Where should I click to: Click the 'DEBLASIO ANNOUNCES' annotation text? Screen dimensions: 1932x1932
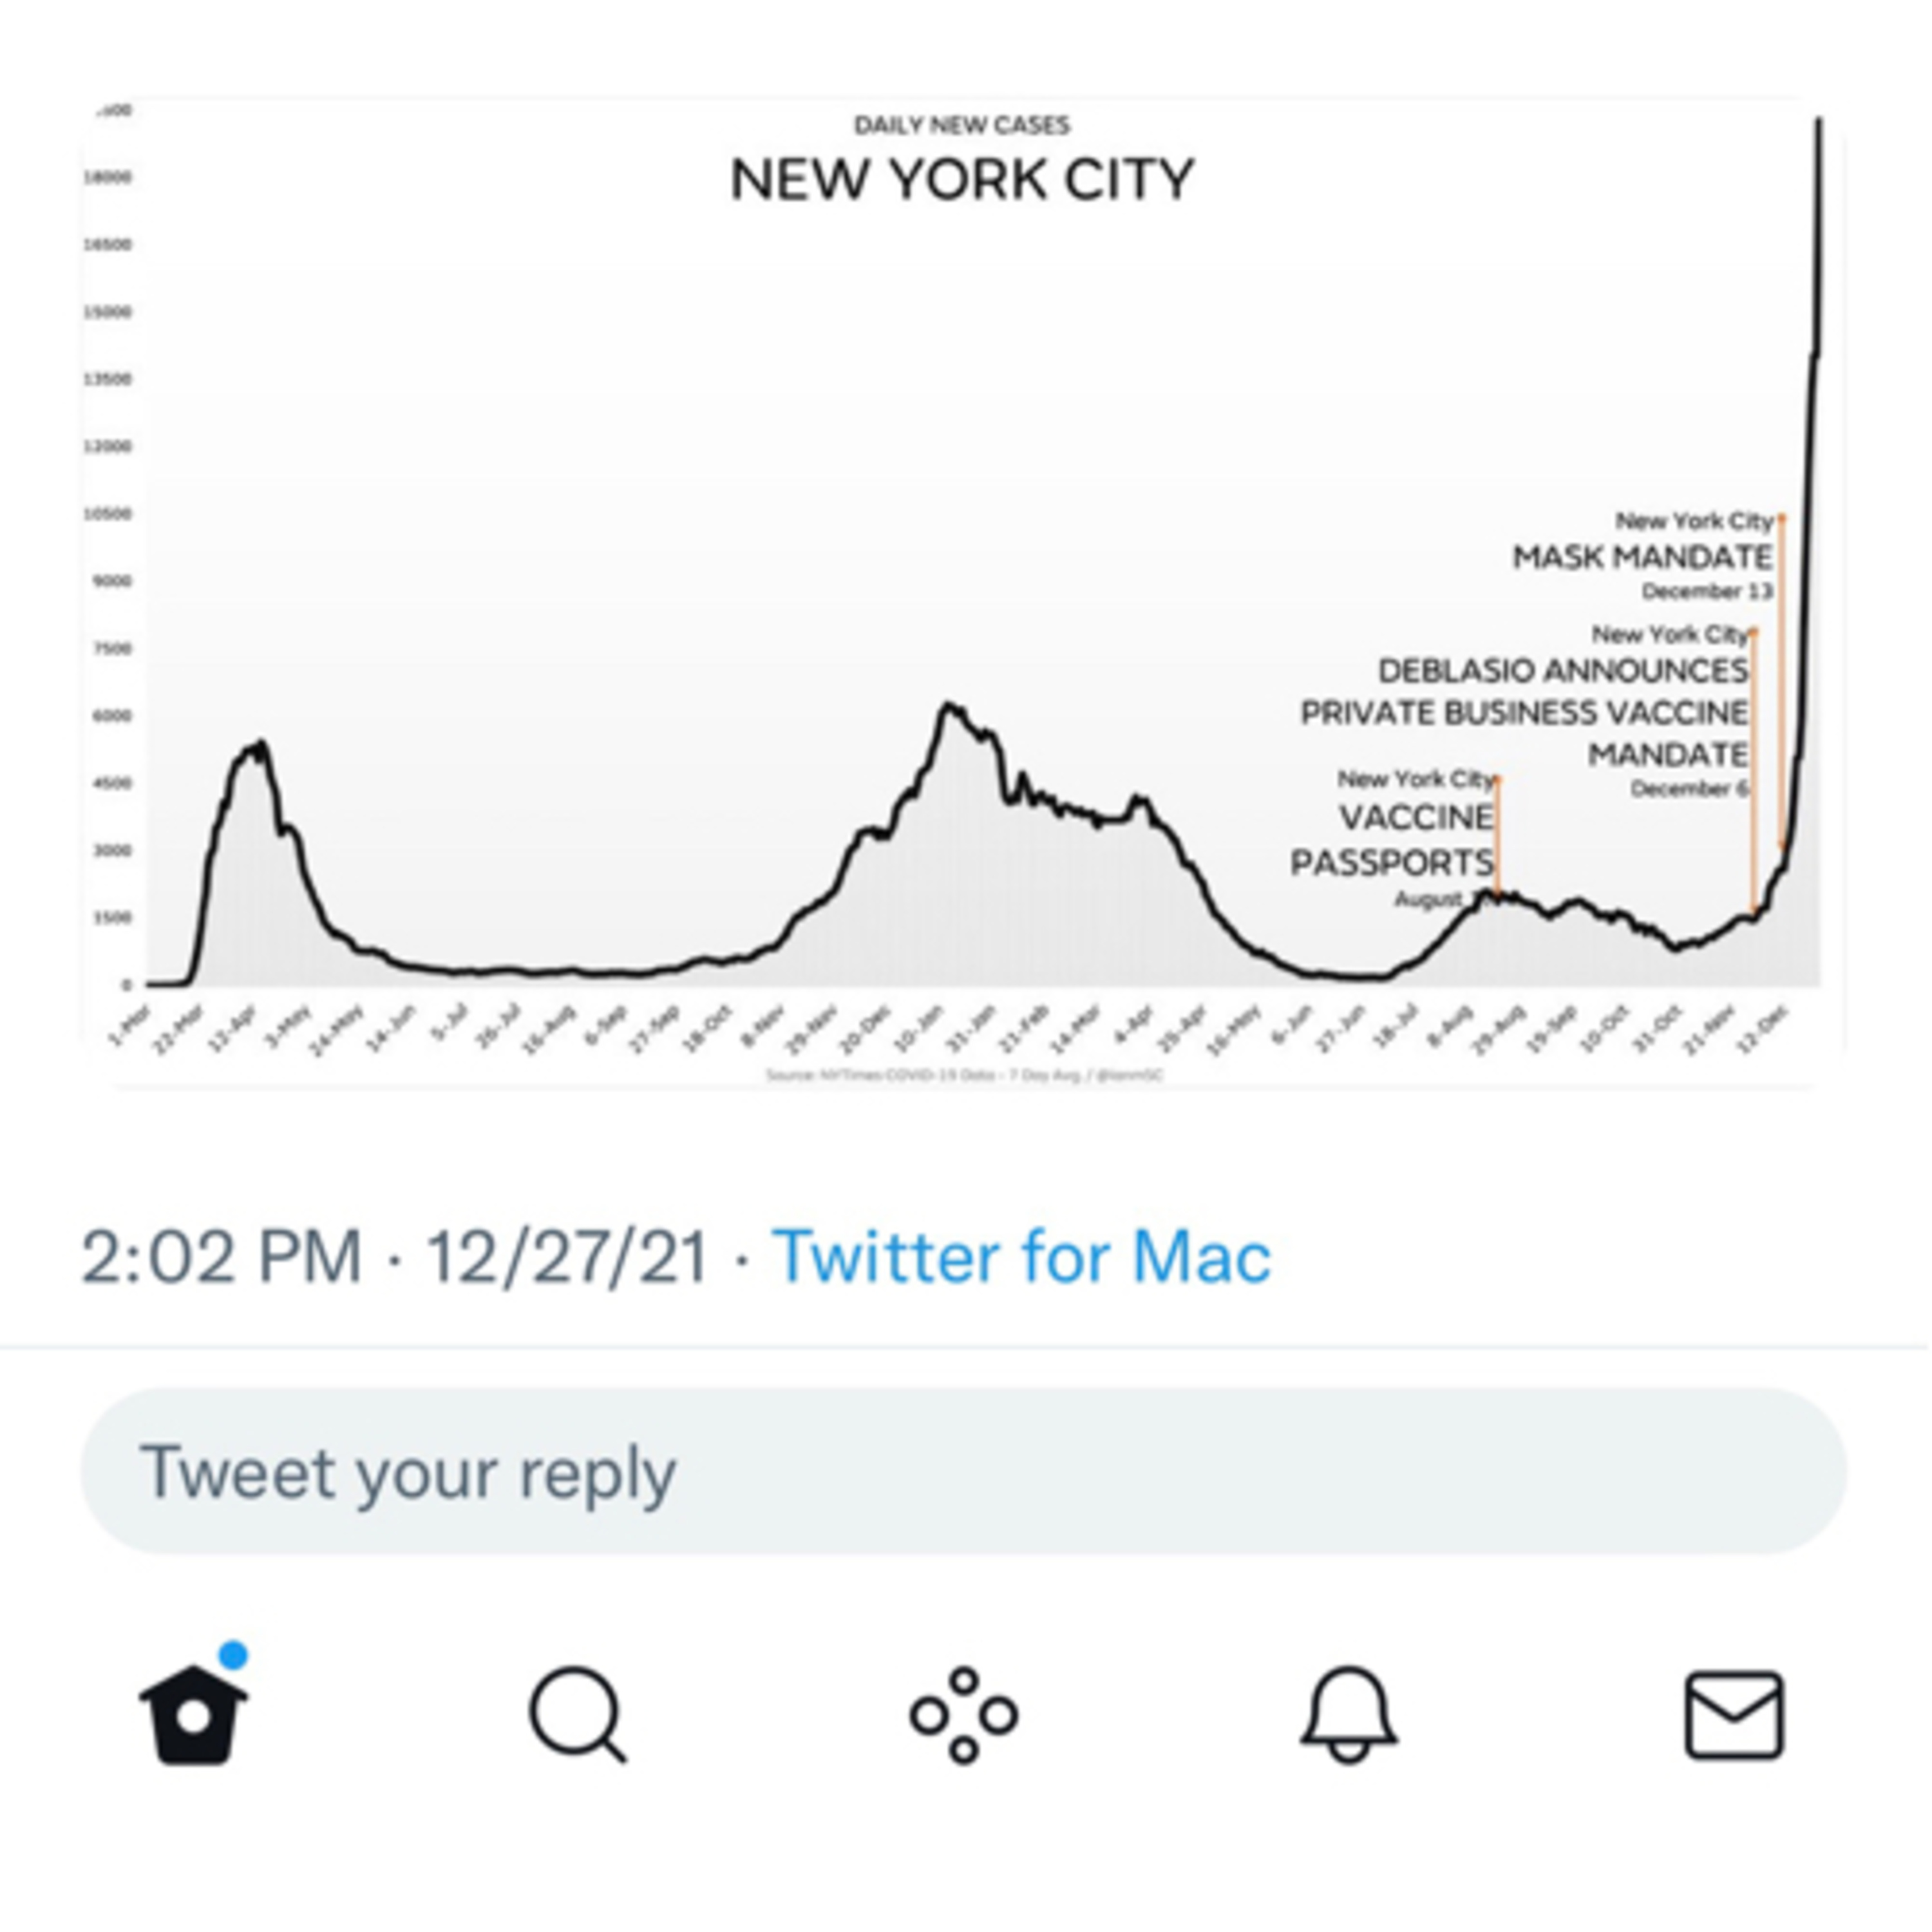coord(1563,670)
